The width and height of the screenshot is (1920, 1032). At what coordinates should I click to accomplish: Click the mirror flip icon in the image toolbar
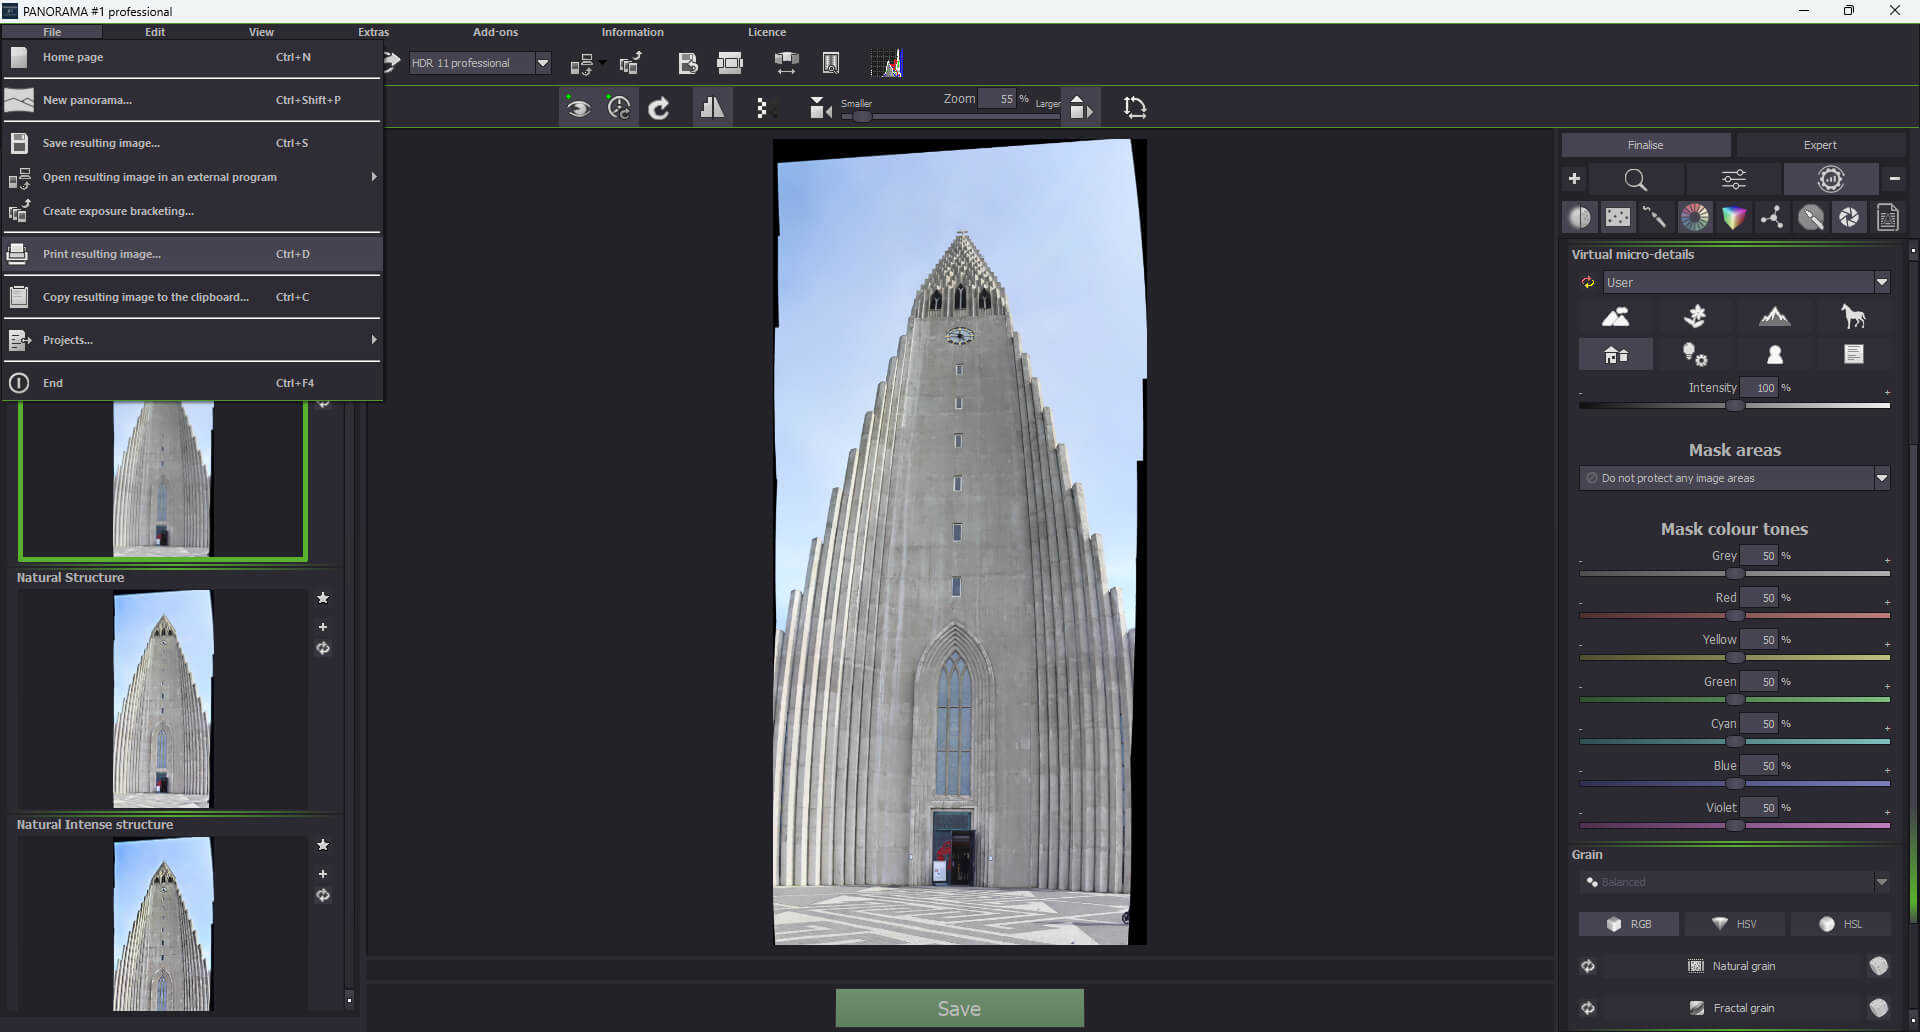(x=712, y=108)
